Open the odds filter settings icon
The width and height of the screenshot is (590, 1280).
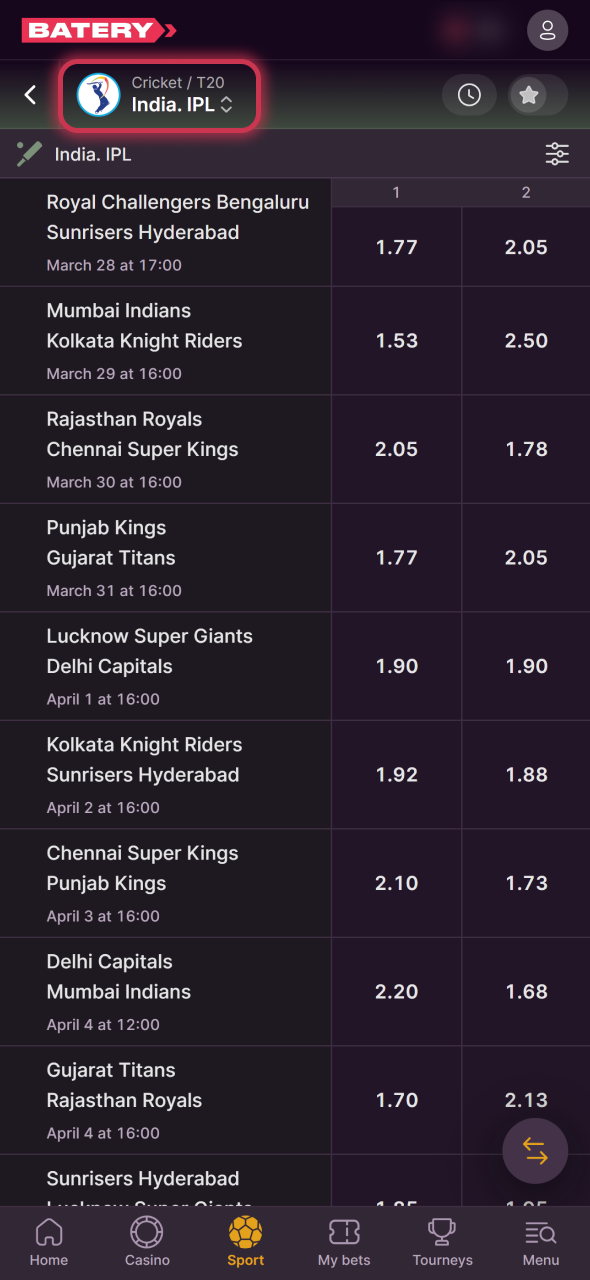coord(557,154)
